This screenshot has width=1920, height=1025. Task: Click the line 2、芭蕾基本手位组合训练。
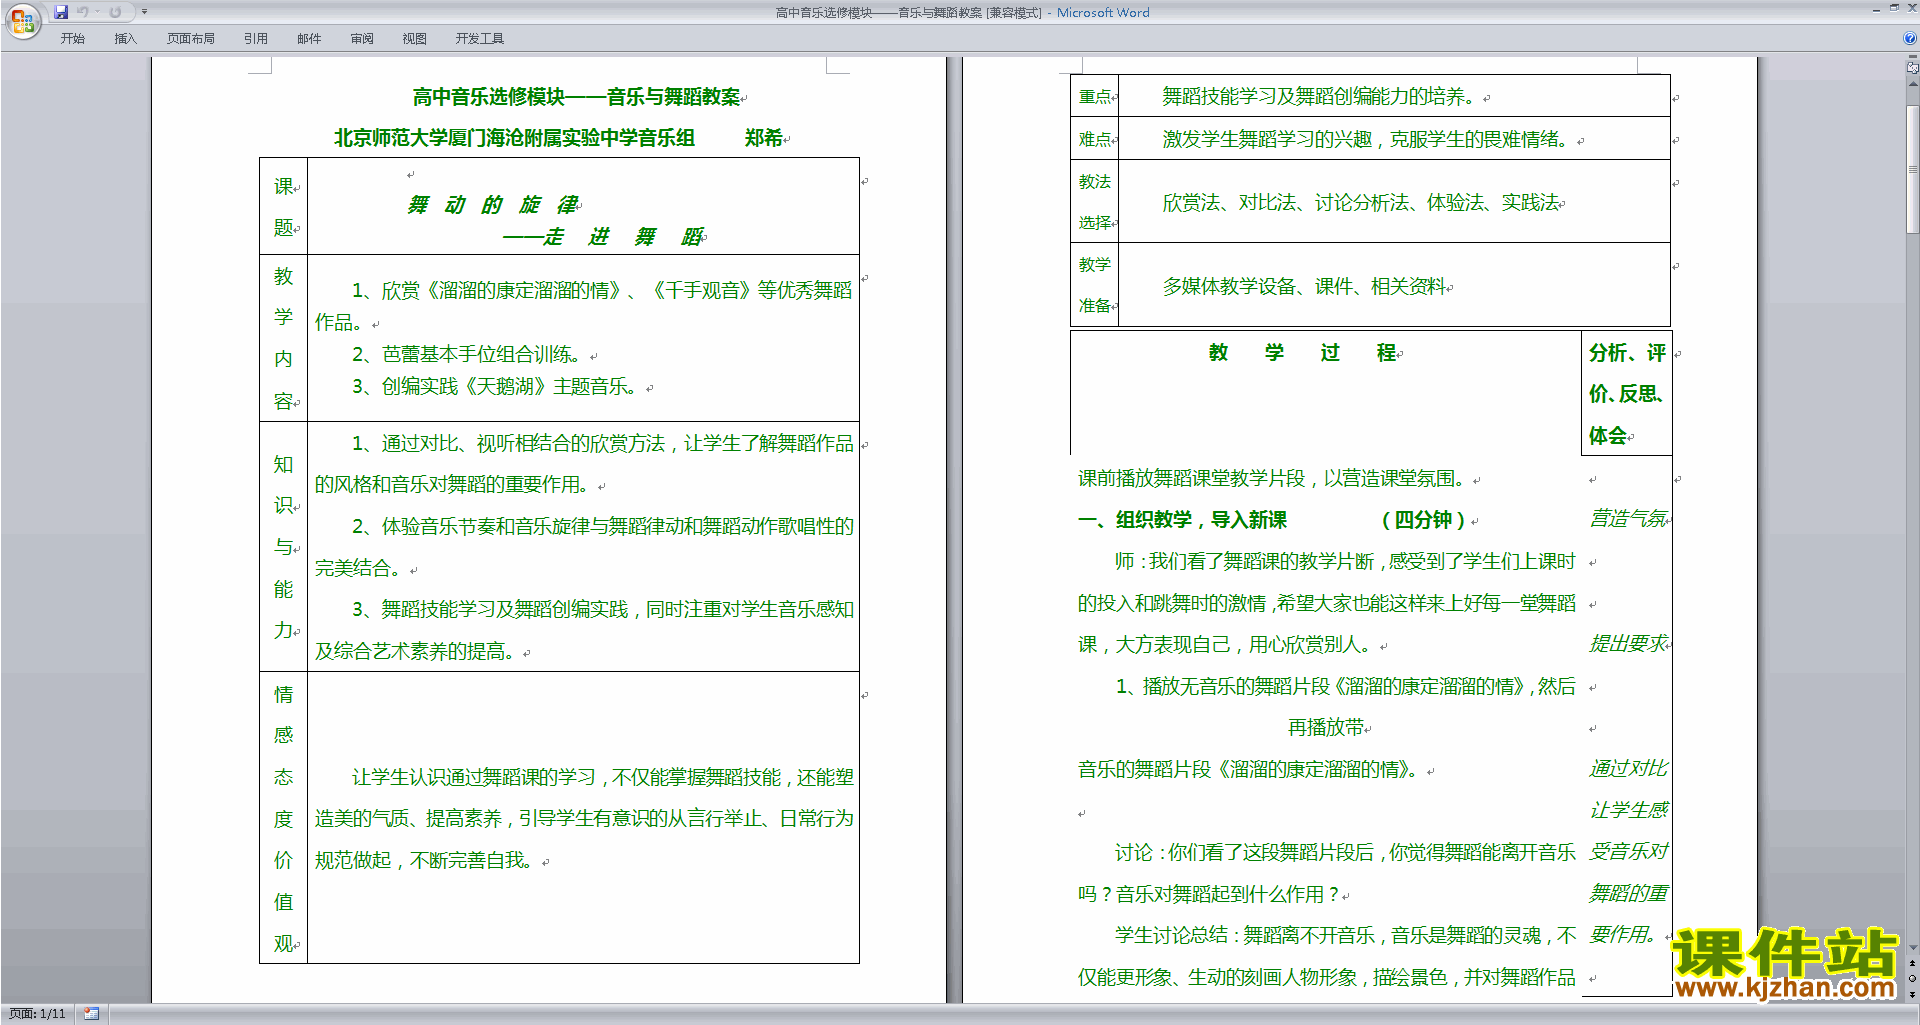[466, 354]
